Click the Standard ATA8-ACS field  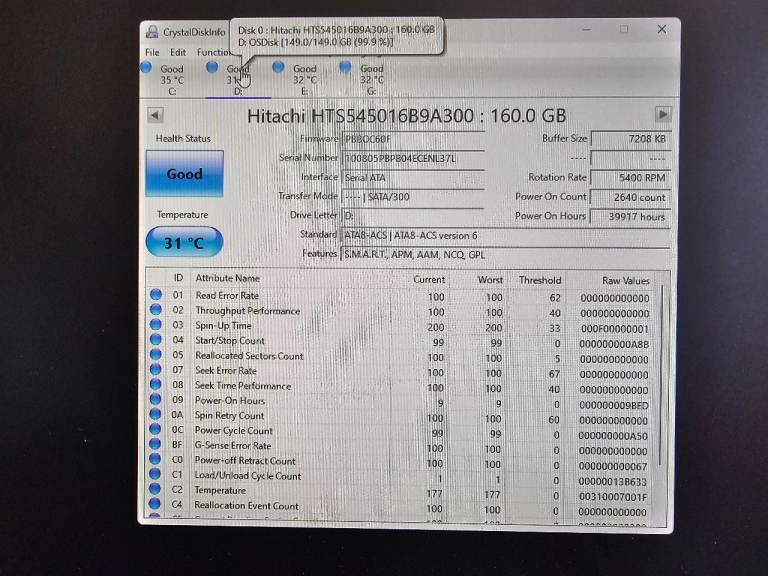point(505,236)
